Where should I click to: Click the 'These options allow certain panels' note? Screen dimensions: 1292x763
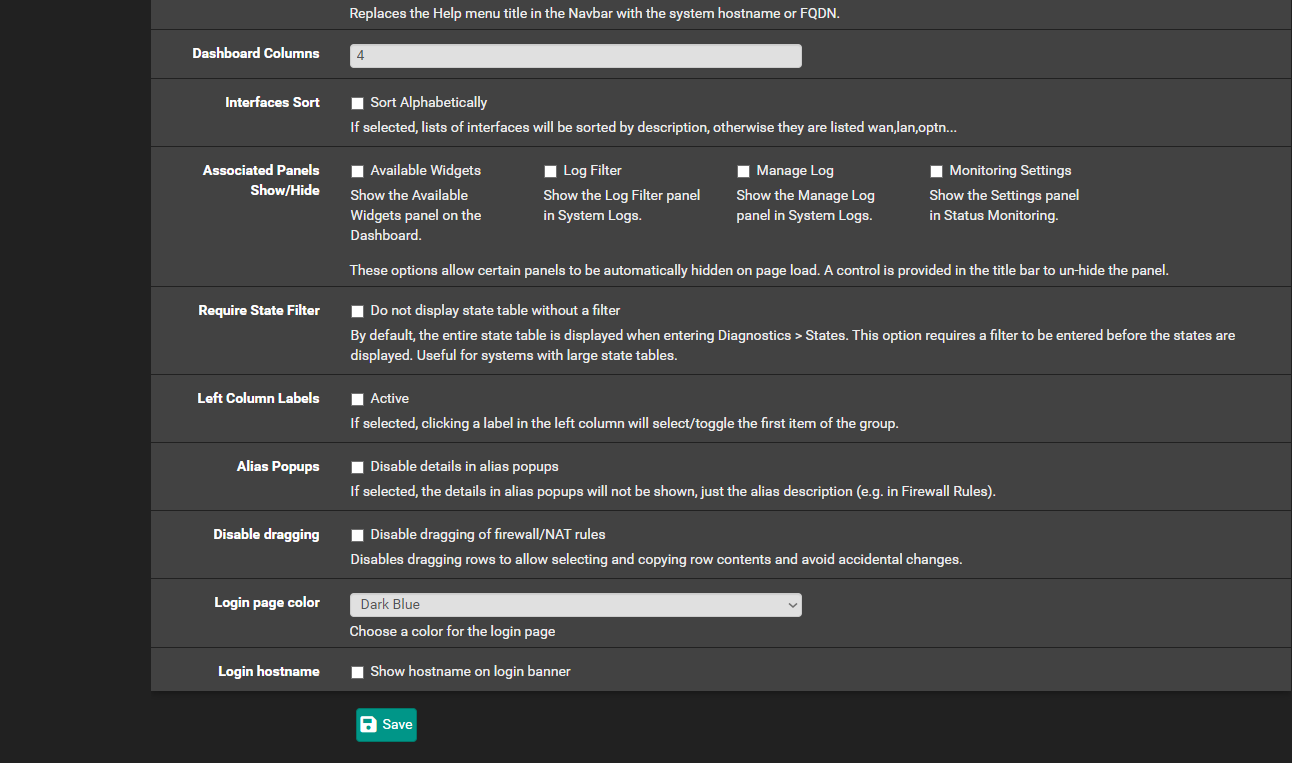click(759, 270)
